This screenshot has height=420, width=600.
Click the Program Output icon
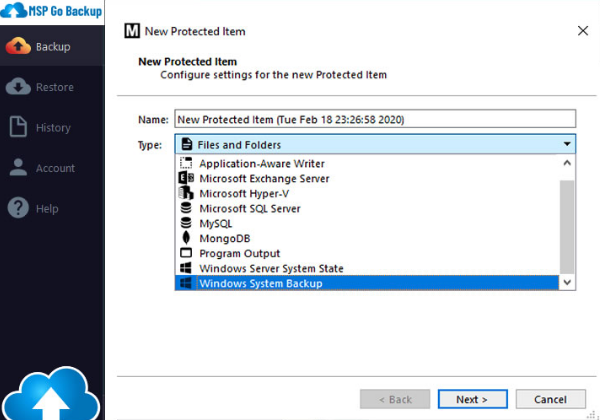coord(186,253)
